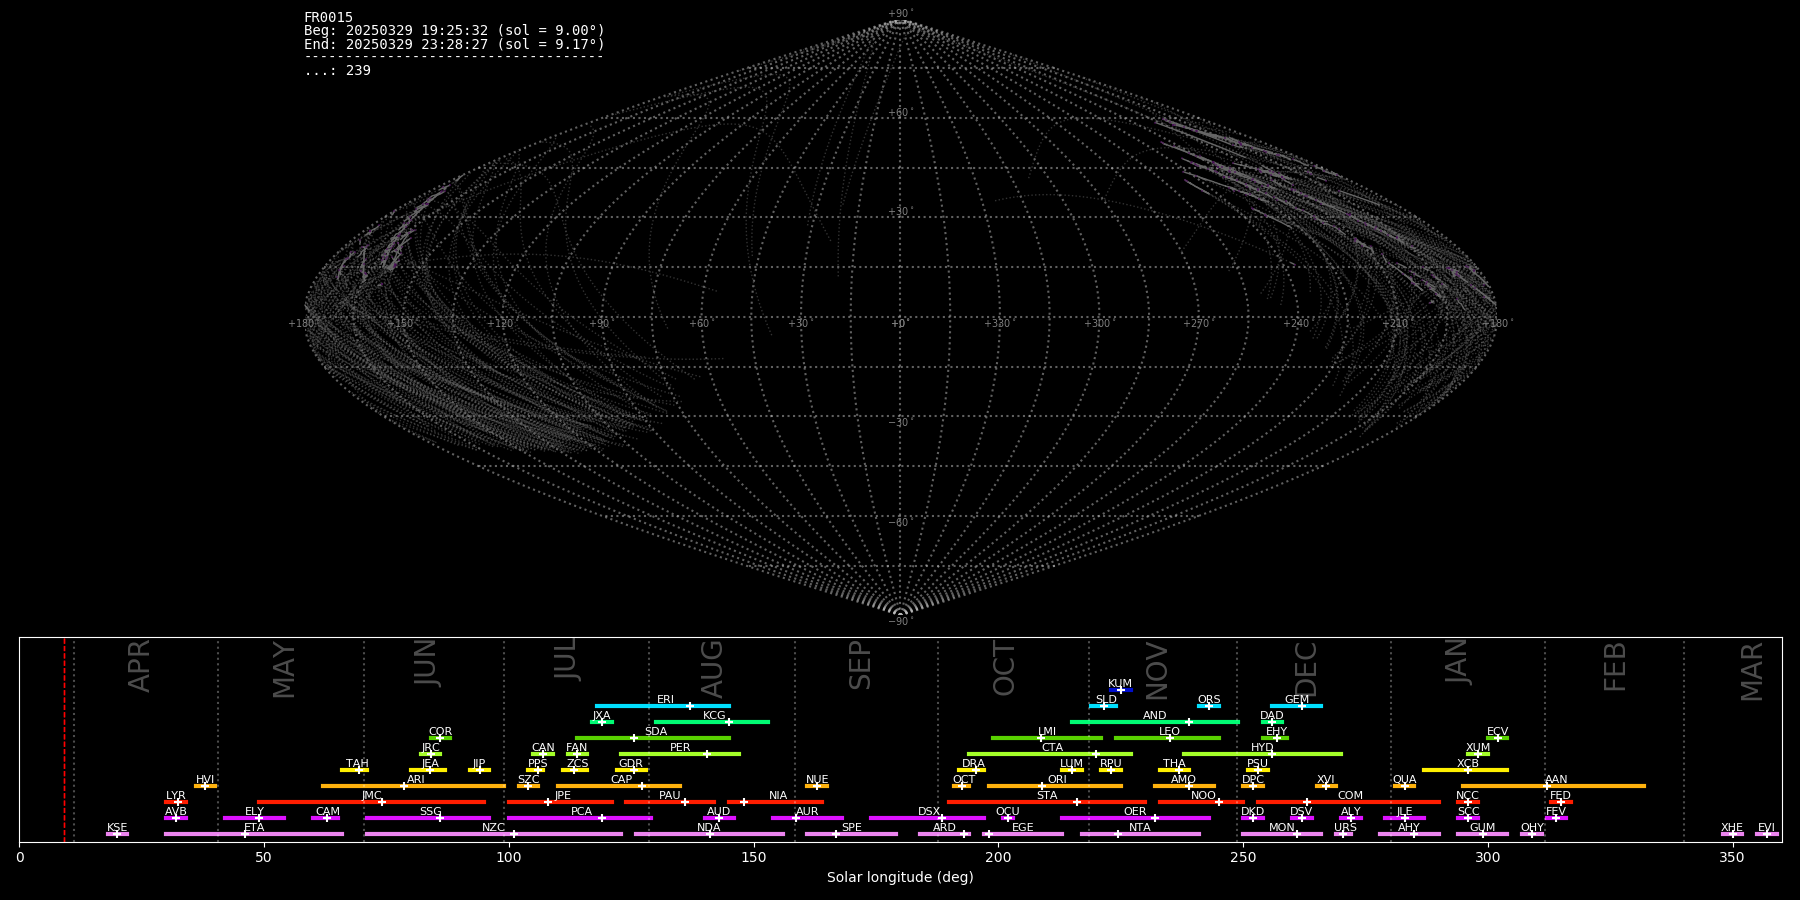This screenshot has height=900, width=1800.
Task: Select the XHE shower label
Action: (1732, 827)
